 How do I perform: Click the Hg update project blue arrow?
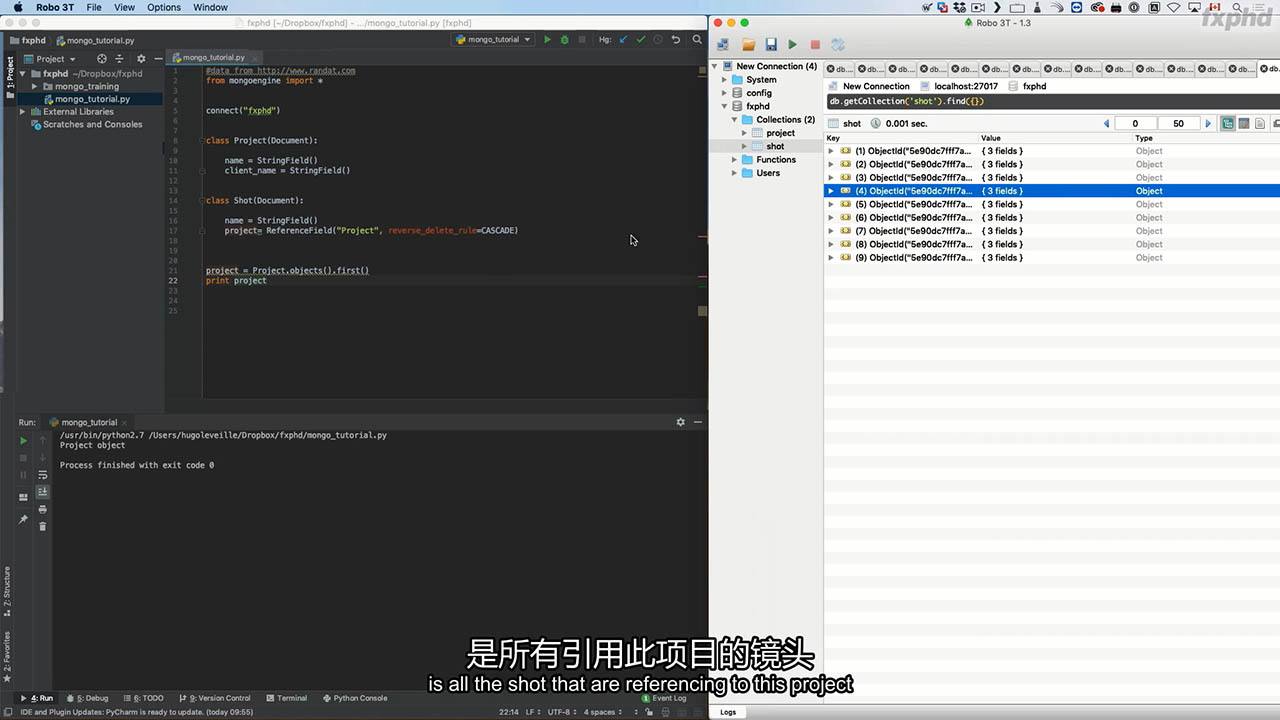click(624, 40)
